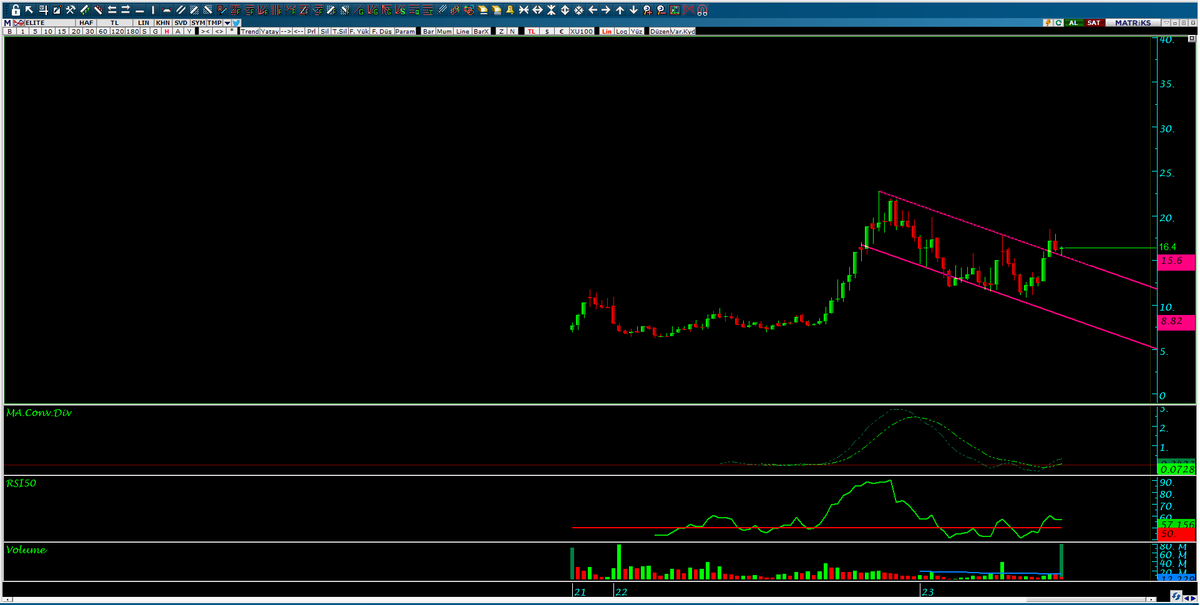Click the MATRIKS logo button
This screenshot has height=605, width=1200.
click(x=1133, y=22)
